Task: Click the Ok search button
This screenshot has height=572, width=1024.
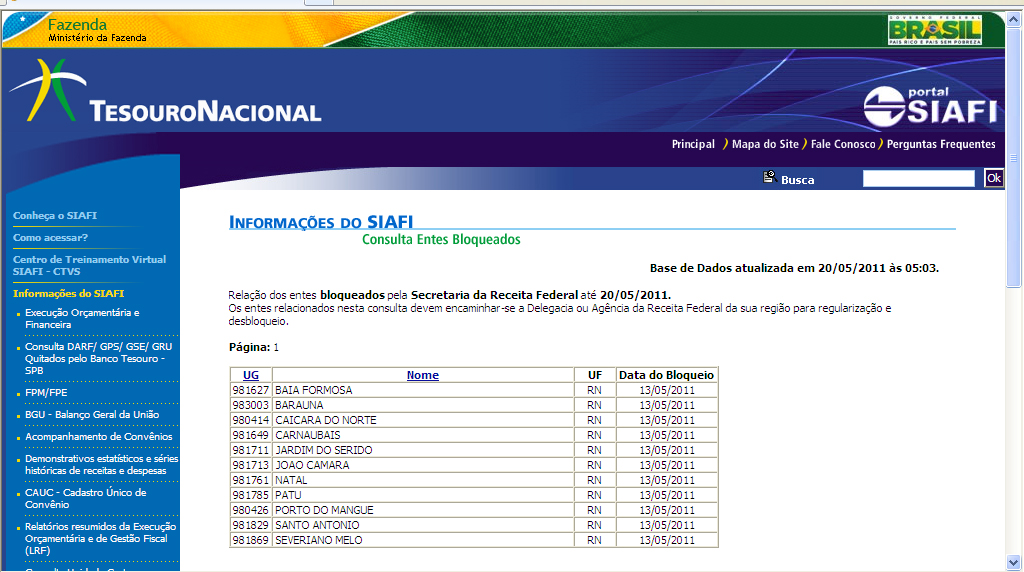Action: 993,178
